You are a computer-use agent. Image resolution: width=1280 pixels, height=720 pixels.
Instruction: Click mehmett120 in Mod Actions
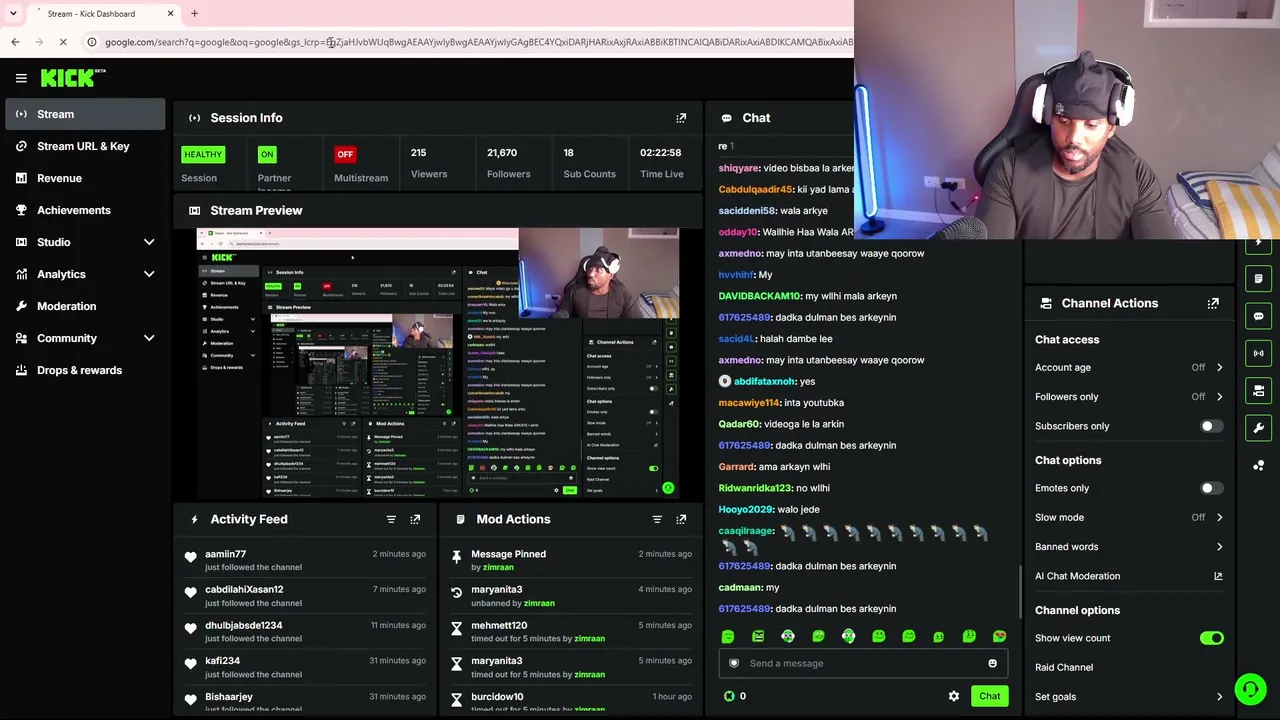(499, 625)
